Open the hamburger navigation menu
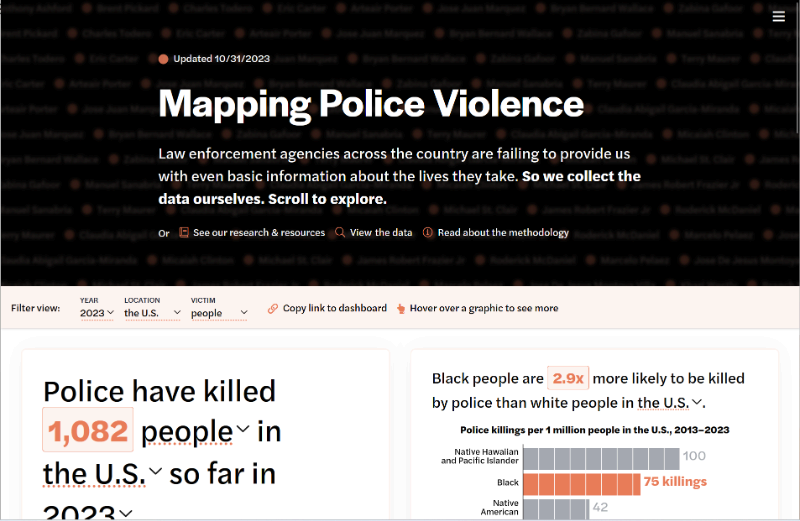The height and width of the screenshot is (521, 800). pos(779,16)
